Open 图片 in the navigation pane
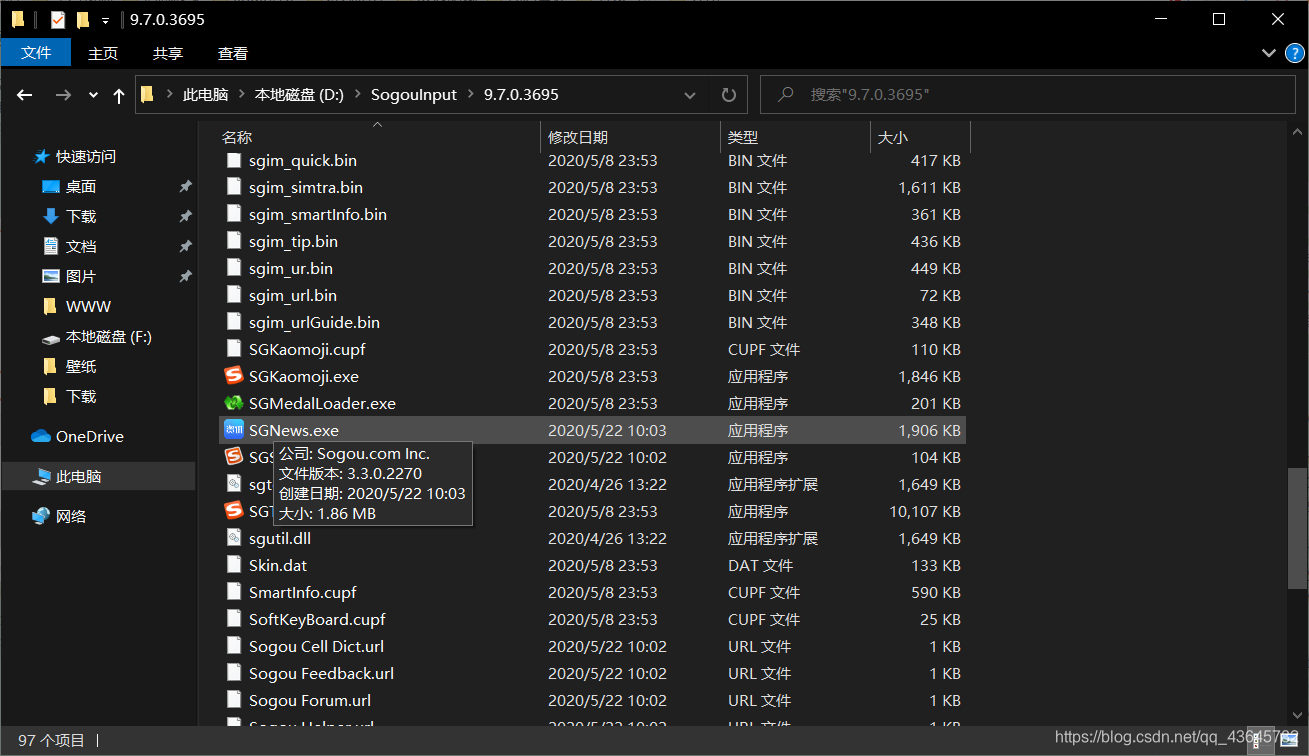This screenshot has width=1309, height=756. click(80, 277)
